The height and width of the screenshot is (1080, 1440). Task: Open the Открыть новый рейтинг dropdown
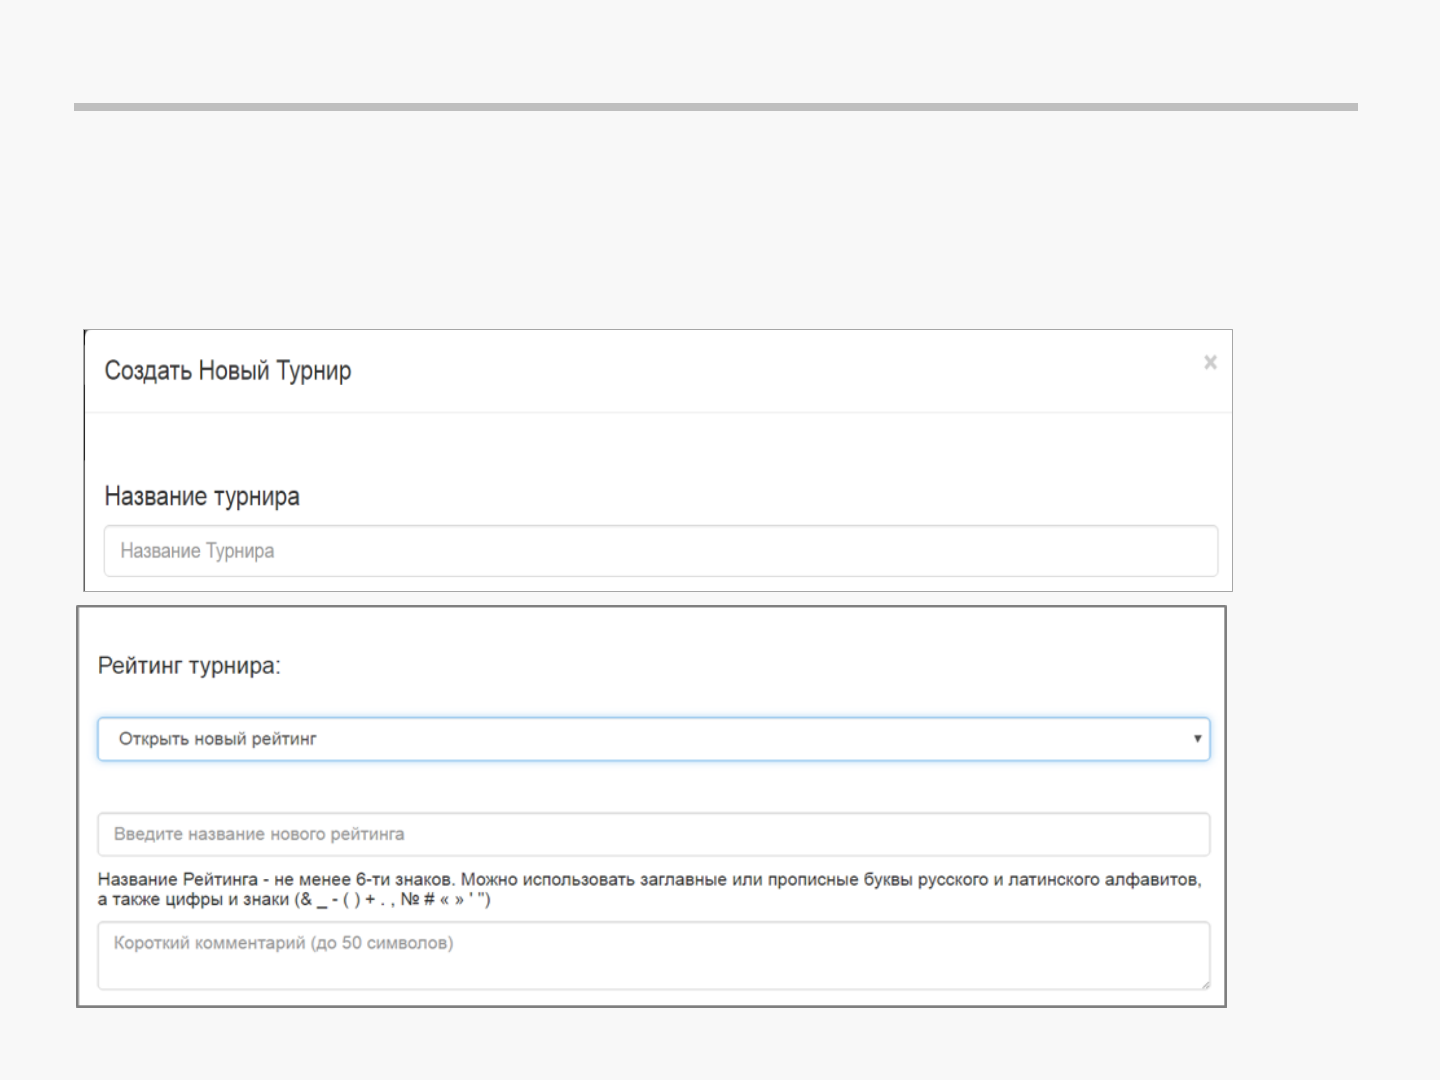click(x=653, y=739)
